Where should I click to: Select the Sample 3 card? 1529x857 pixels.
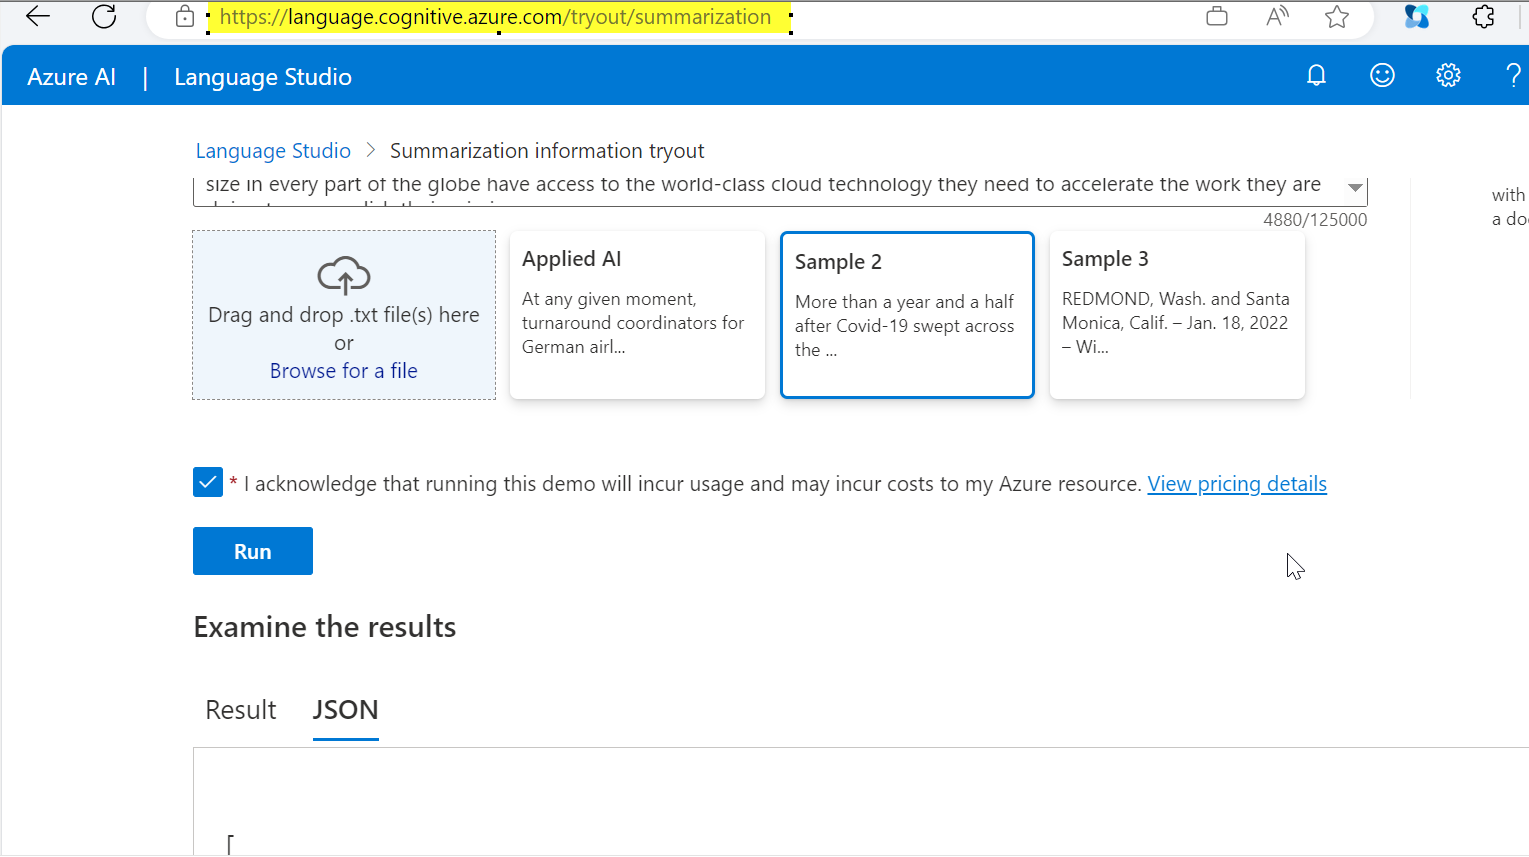coord(1177,315)
